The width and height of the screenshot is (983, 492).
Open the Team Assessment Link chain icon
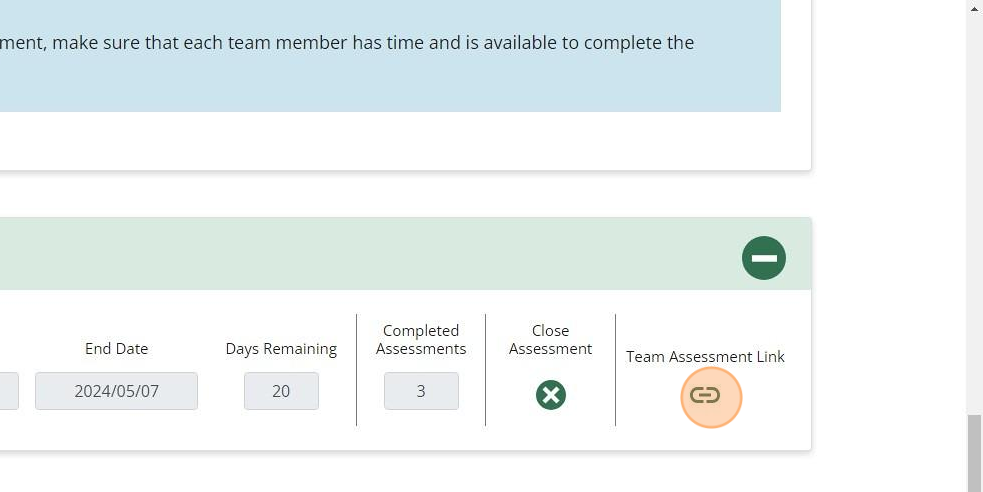tap(705, 395)
